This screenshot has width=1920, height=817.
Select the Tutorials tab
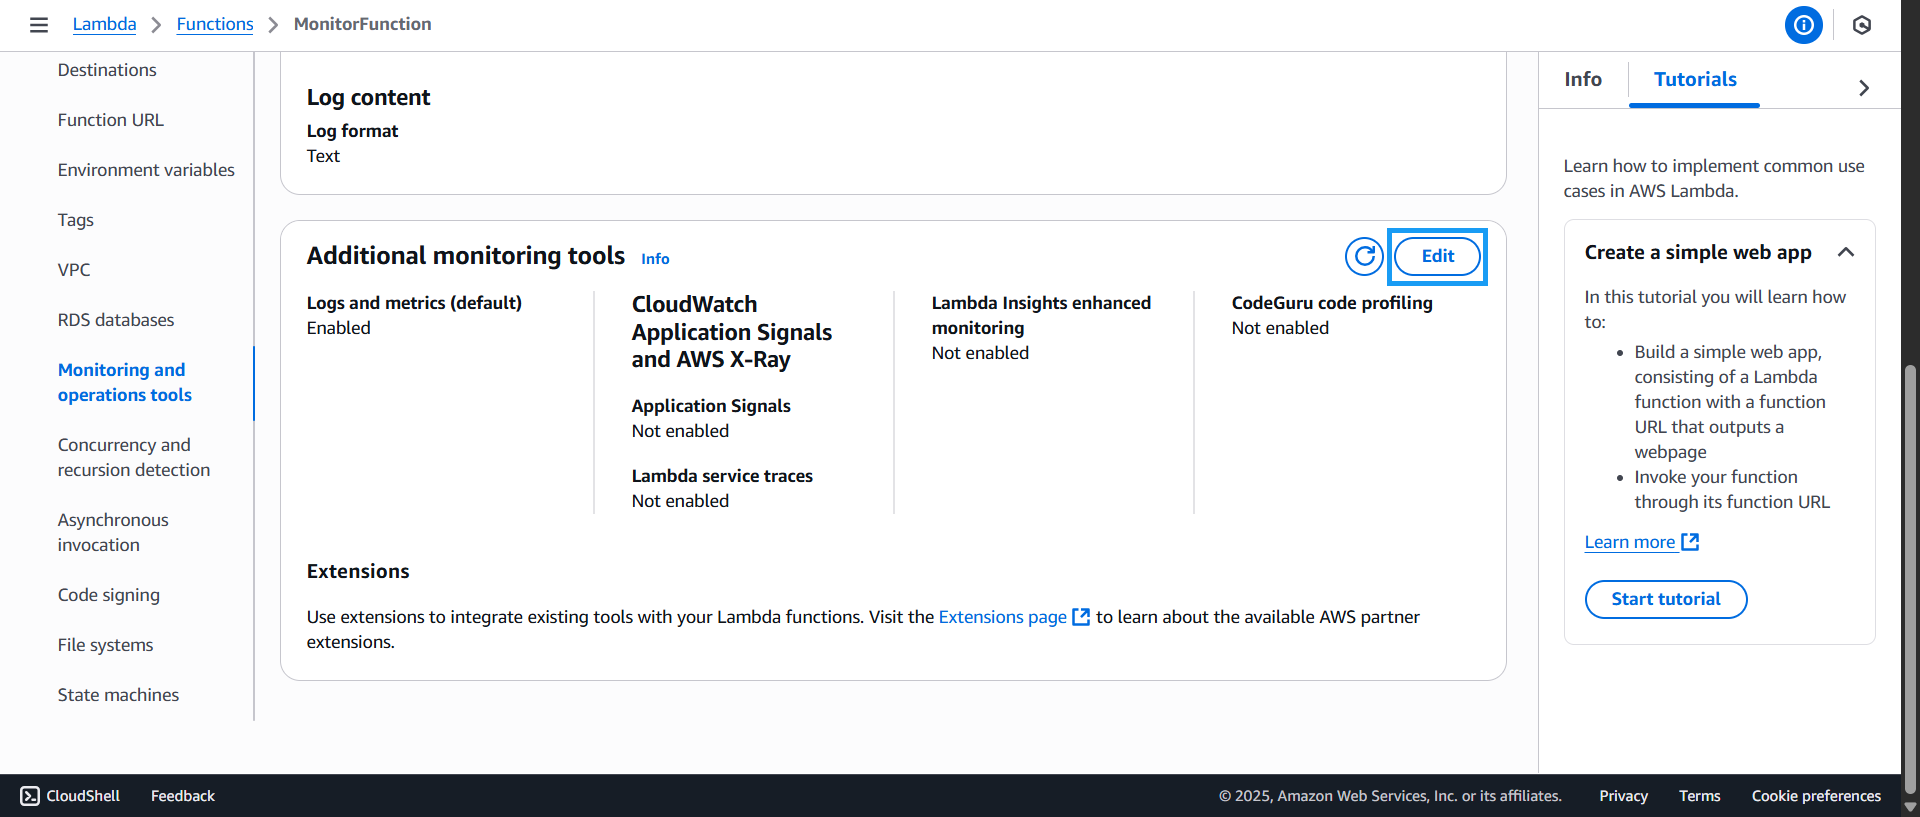[x=1694, y=80]
